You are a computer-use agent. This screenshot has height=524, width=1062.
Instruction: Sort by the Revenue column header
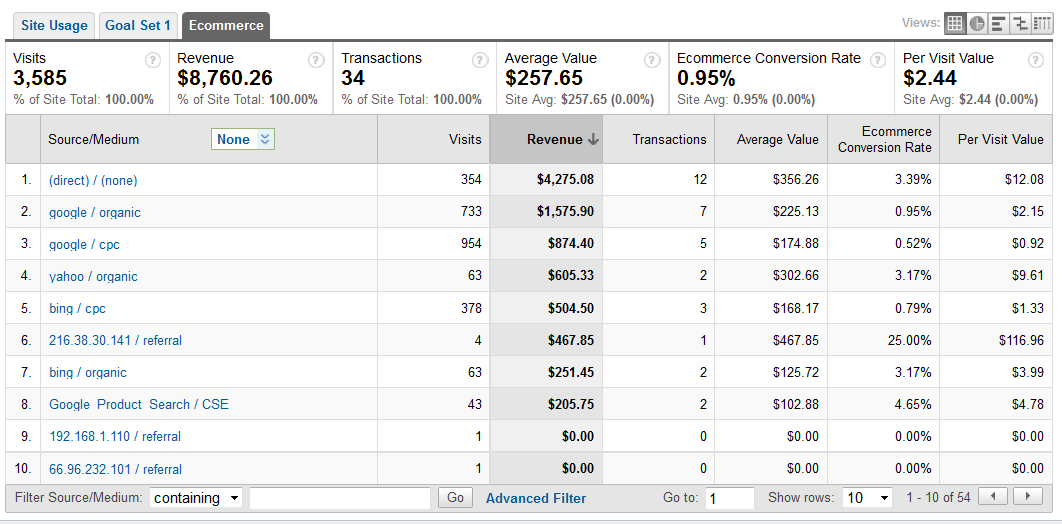click(x=554, y=140)
